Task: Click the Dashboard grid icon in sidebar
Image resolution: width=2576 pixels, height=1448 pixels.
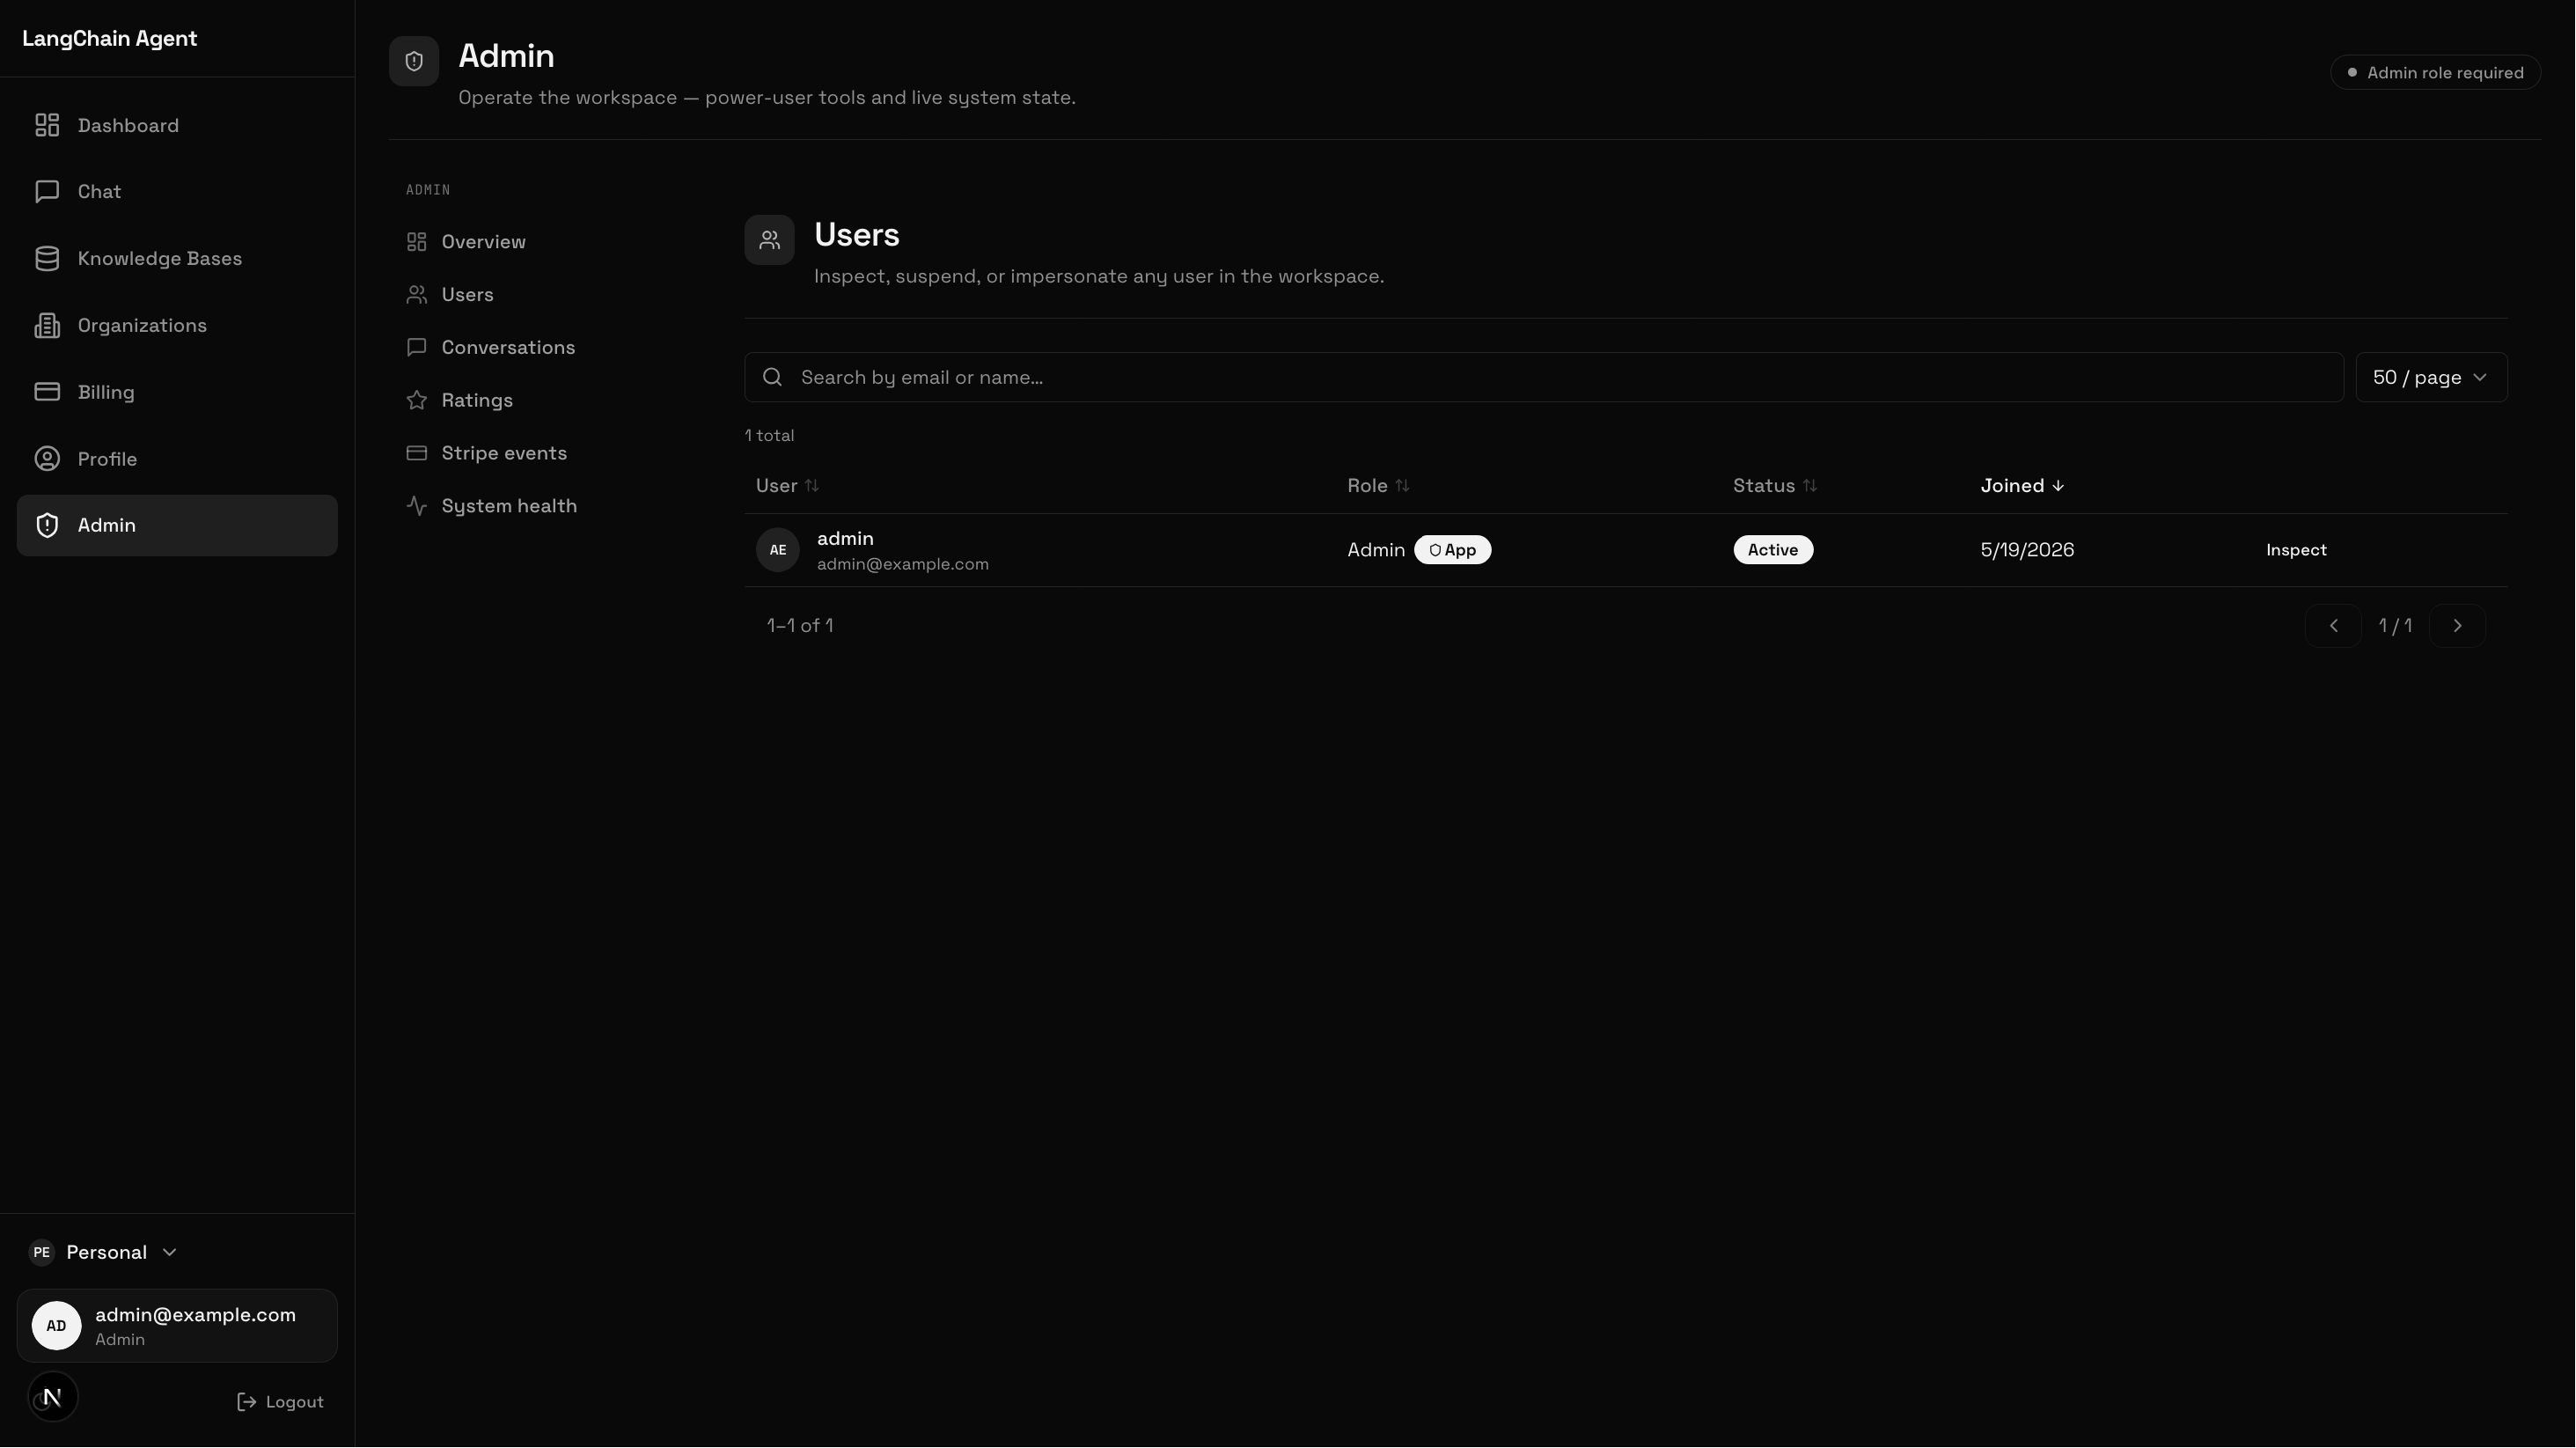Action: [47, 125]
